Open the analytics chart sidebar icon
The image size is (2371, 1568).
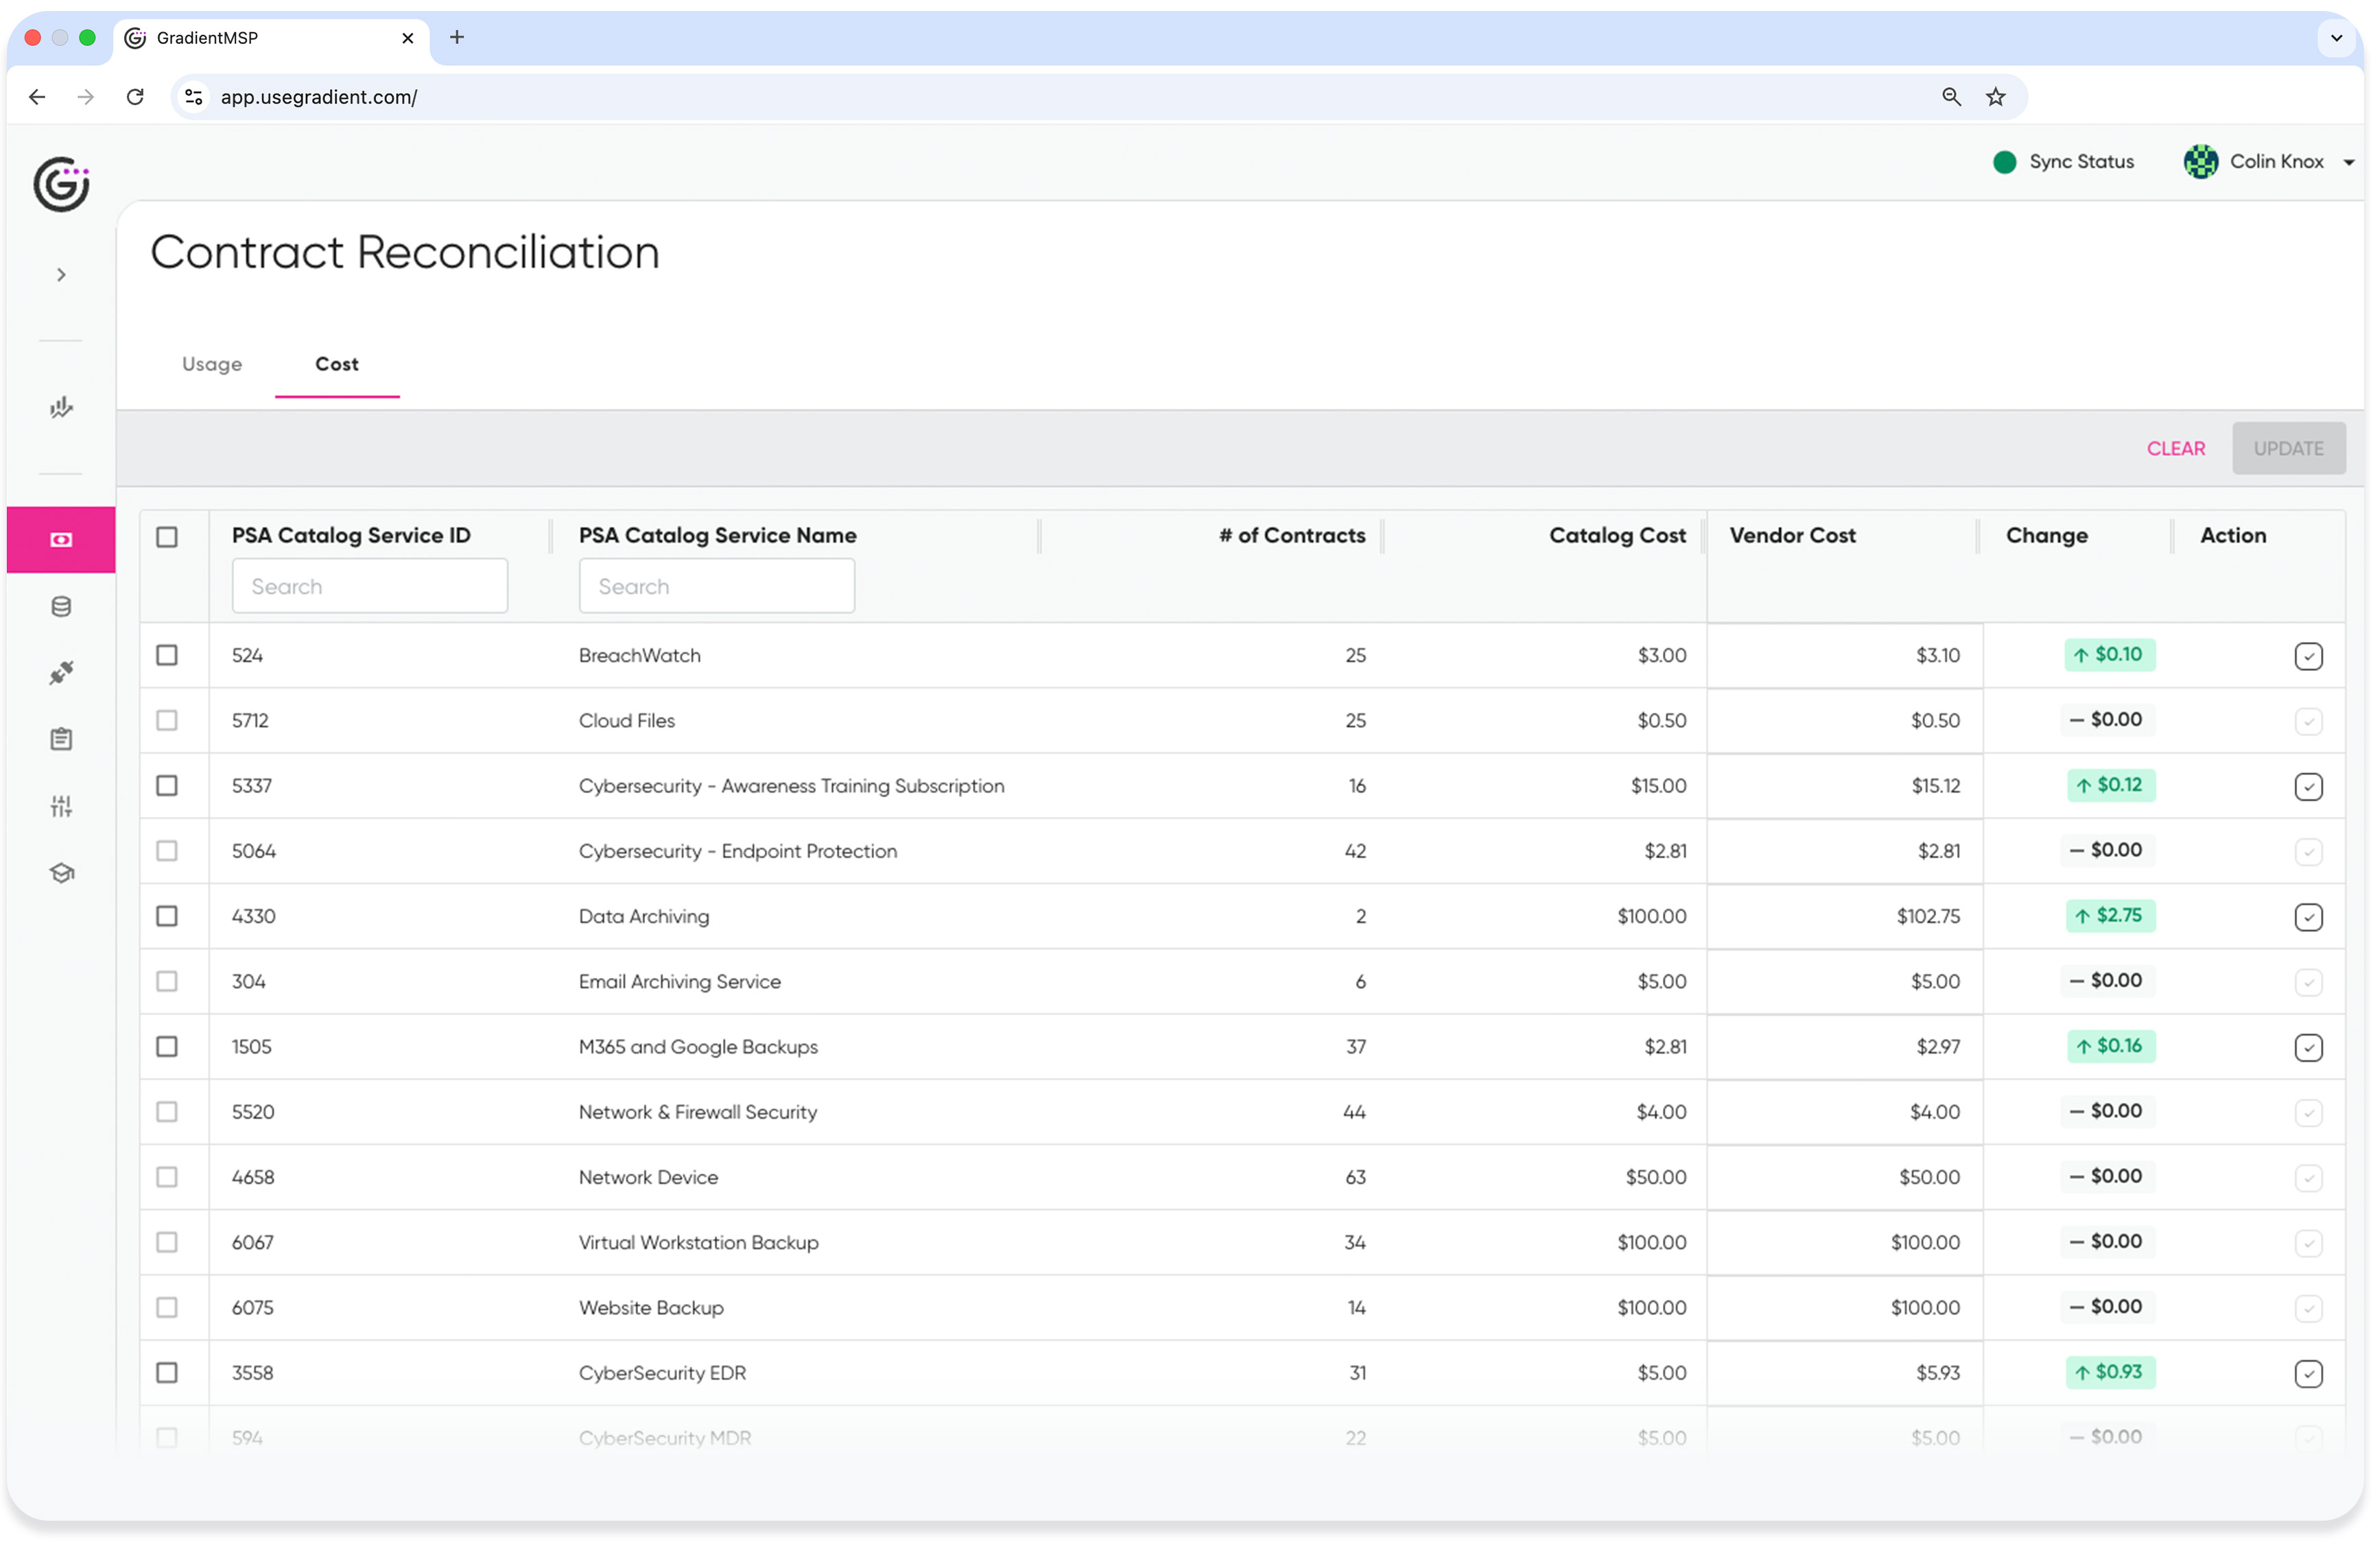61,407
